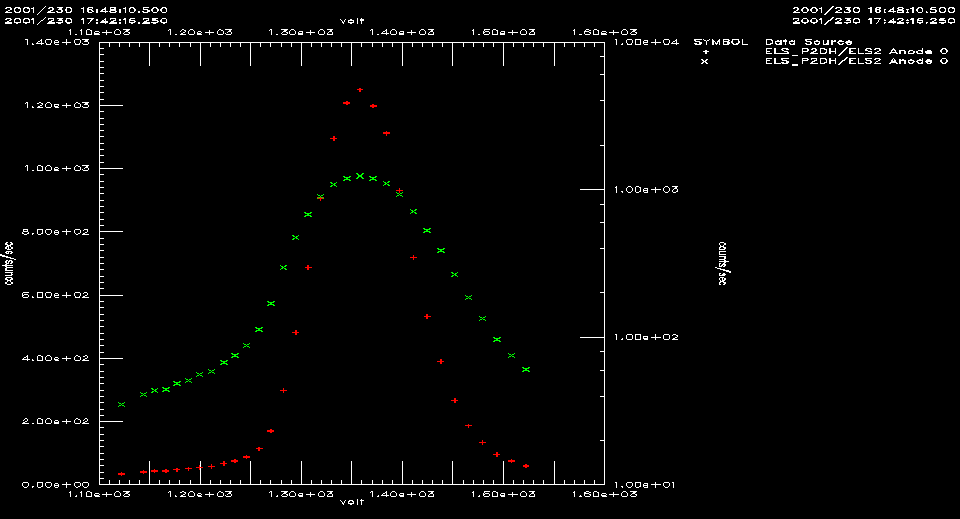The image size is (960, 519).
Task: Click the highest red plus data point
Action: click(x=360, y=90)
